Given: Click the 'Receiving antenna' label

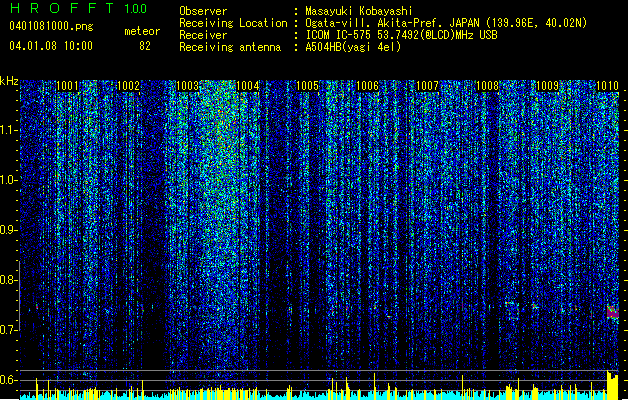Looking at the screenshot, I should 230,47.
